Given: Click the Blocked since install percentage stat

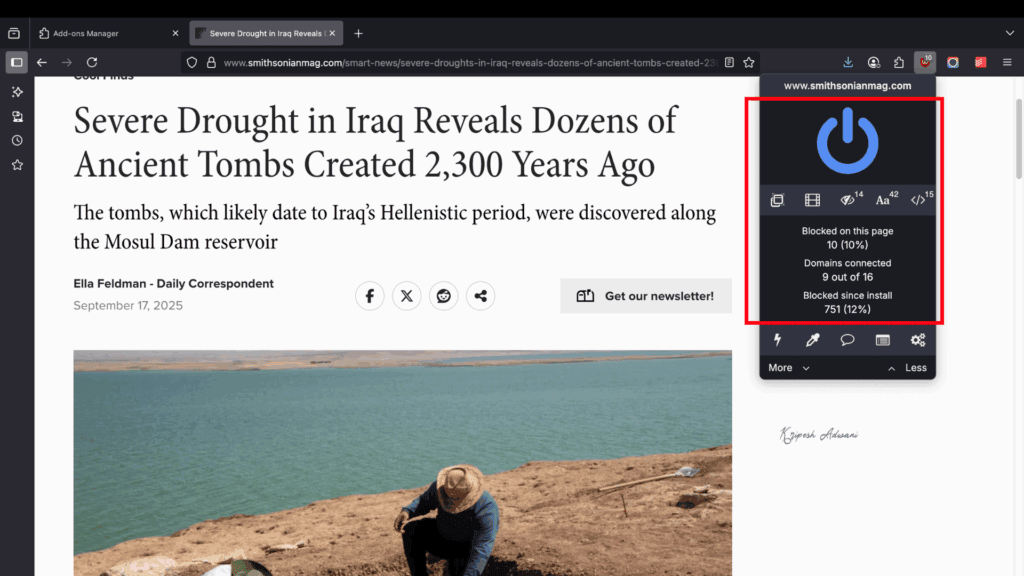Looking at the screenshot, I should [847, 309].
